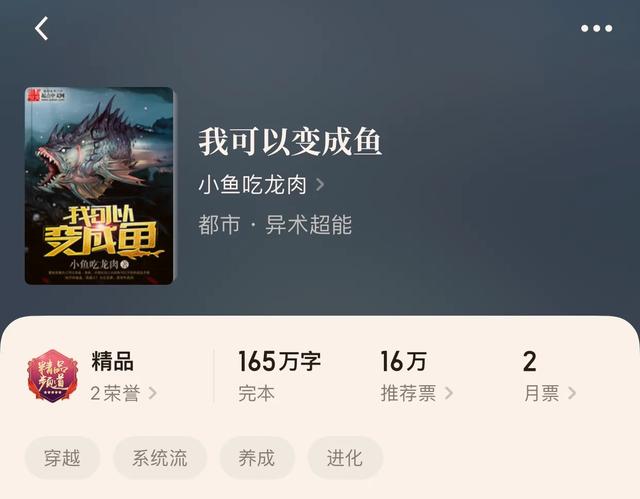Tap the 精品 honors label
Image resolution: width=640 pixels, height=499 pixels.
(113, 361)
